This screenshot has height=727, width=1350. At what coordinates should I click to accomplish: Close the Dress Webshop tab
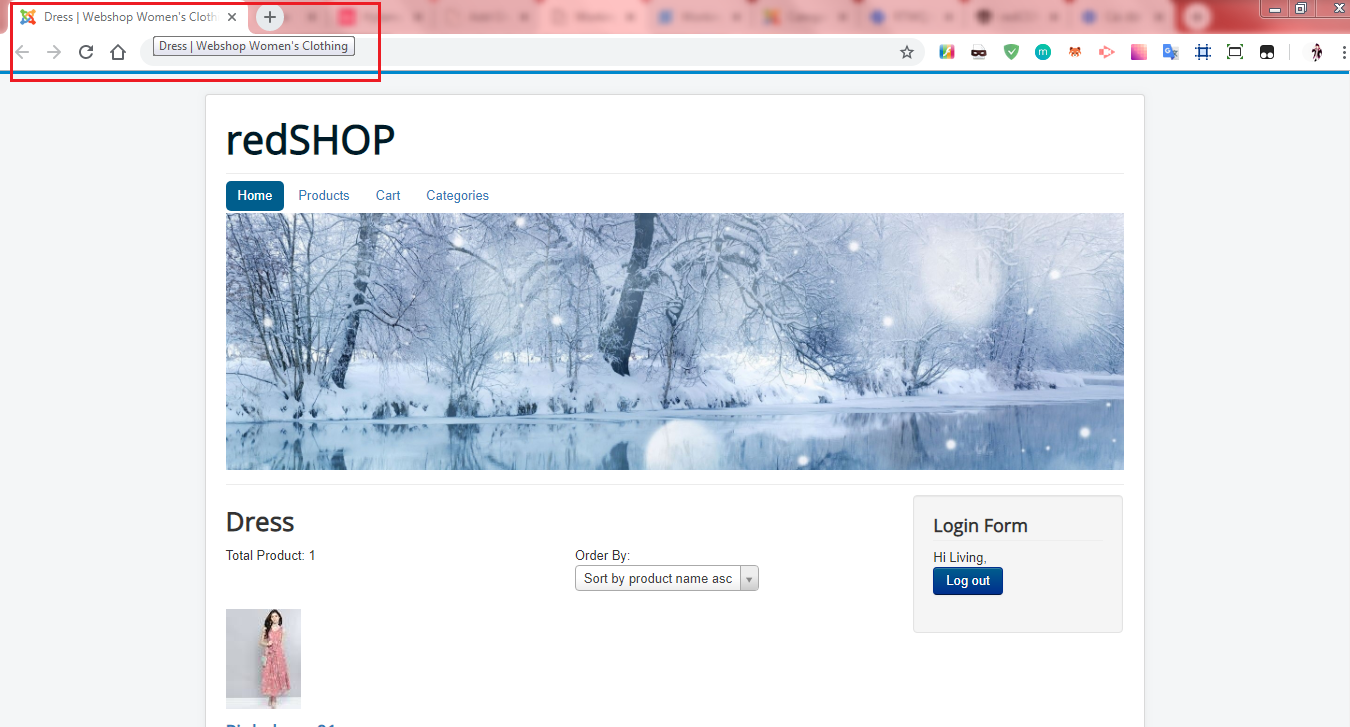click(232, 17)
